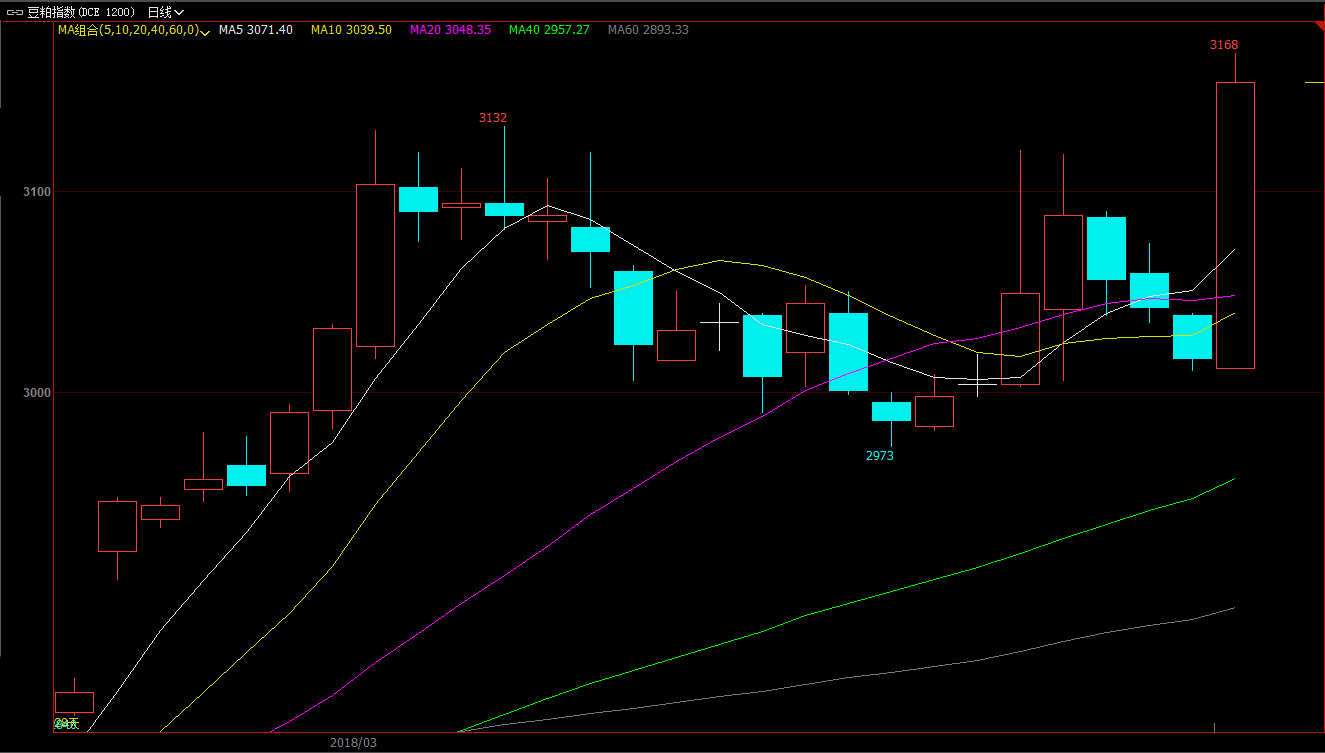The width and height of the screenshot is (1325, 753).
Task: Select the MA60 2893.33 label
Action: click(648, 30)
